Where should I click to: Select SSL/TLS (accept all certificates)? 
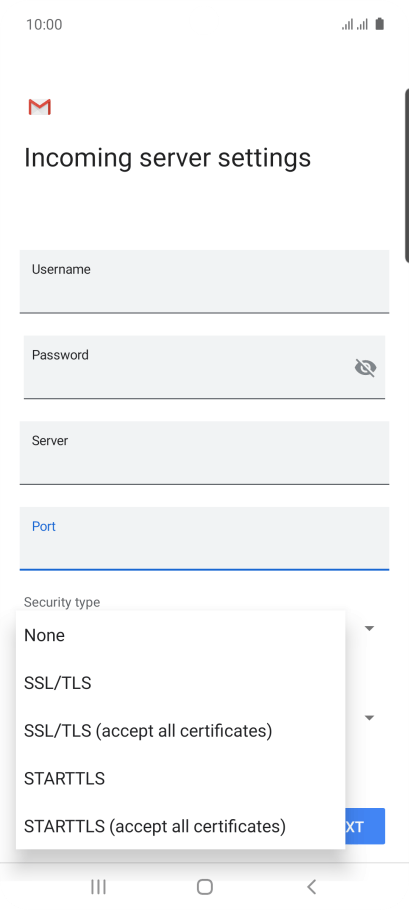[x=180, y=730]
